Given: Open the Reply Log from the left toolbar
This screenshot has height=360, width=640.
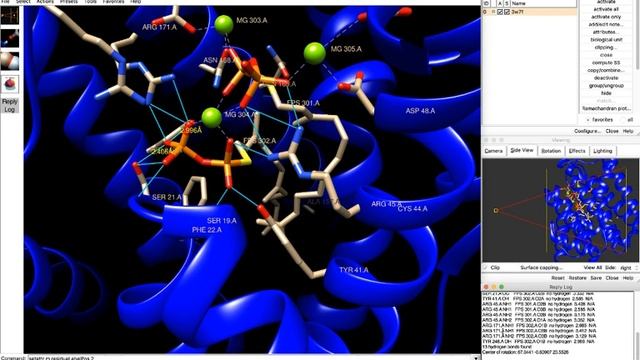Looking at the screenshot, I should coord(9,105).
